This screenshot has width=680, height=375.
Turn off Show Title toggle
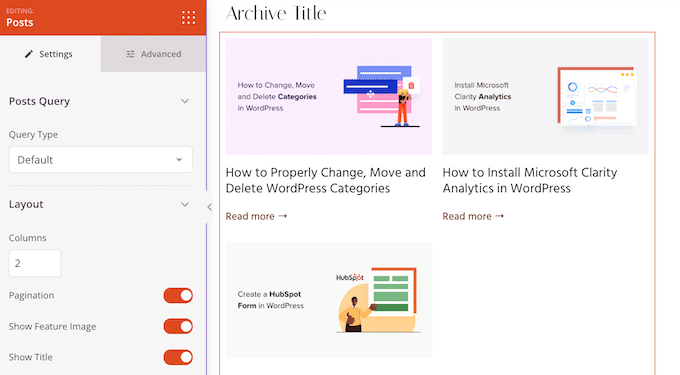click(x=178, y=357)
